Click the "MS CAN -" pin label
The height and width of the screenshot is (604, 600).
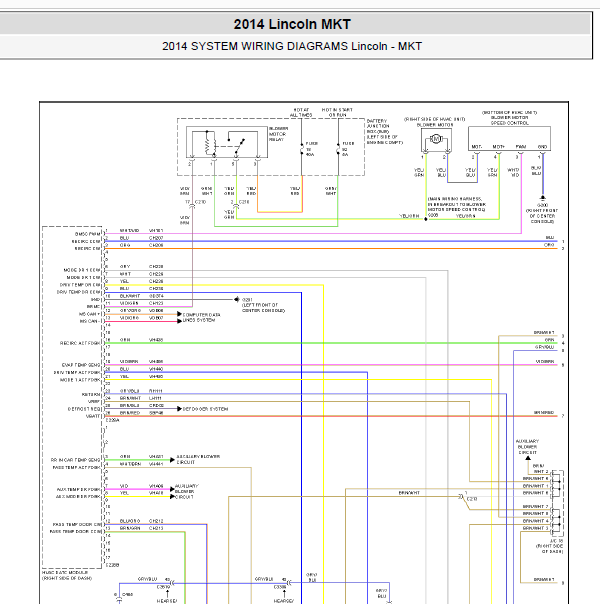point(90,321)
